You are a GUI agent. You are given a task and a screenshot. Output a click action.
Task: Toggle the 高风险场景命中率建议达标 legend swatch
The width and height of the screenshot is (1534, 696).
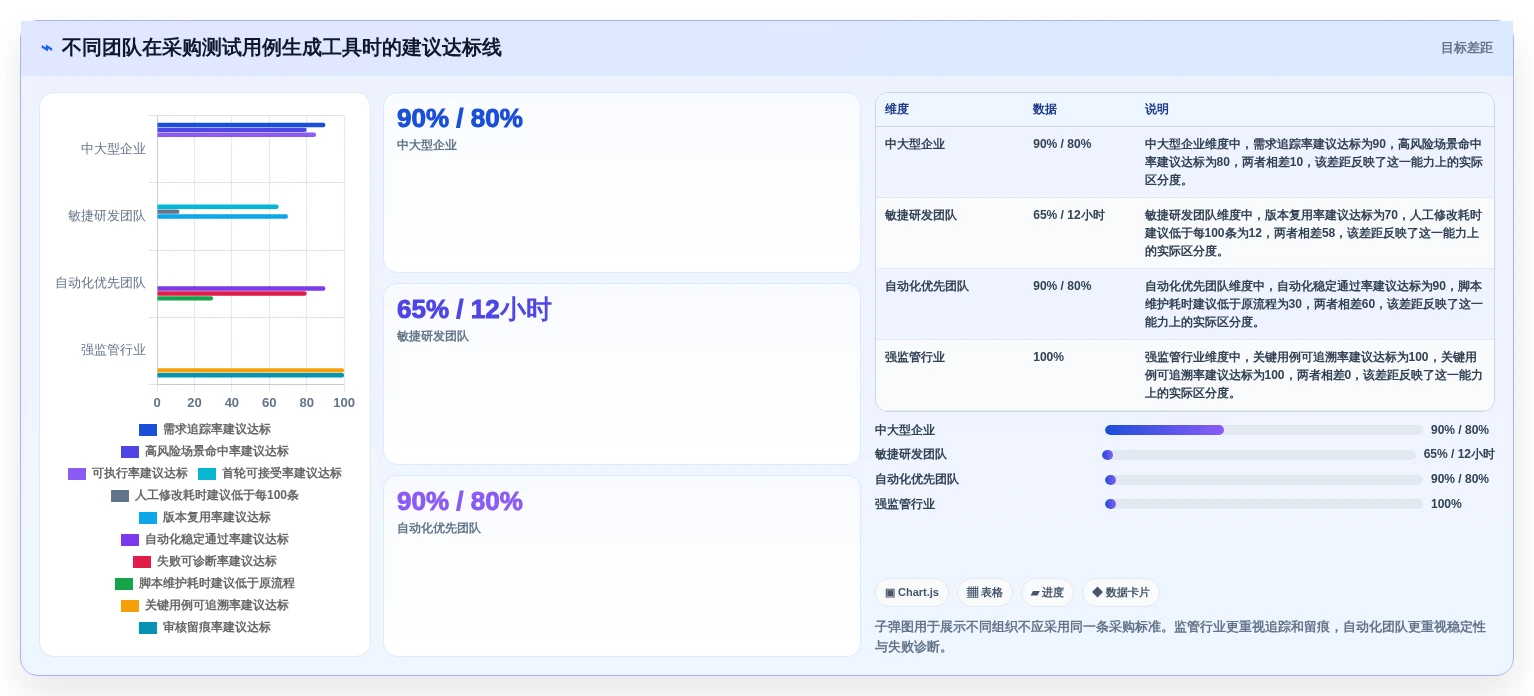(x=130, y=452)
